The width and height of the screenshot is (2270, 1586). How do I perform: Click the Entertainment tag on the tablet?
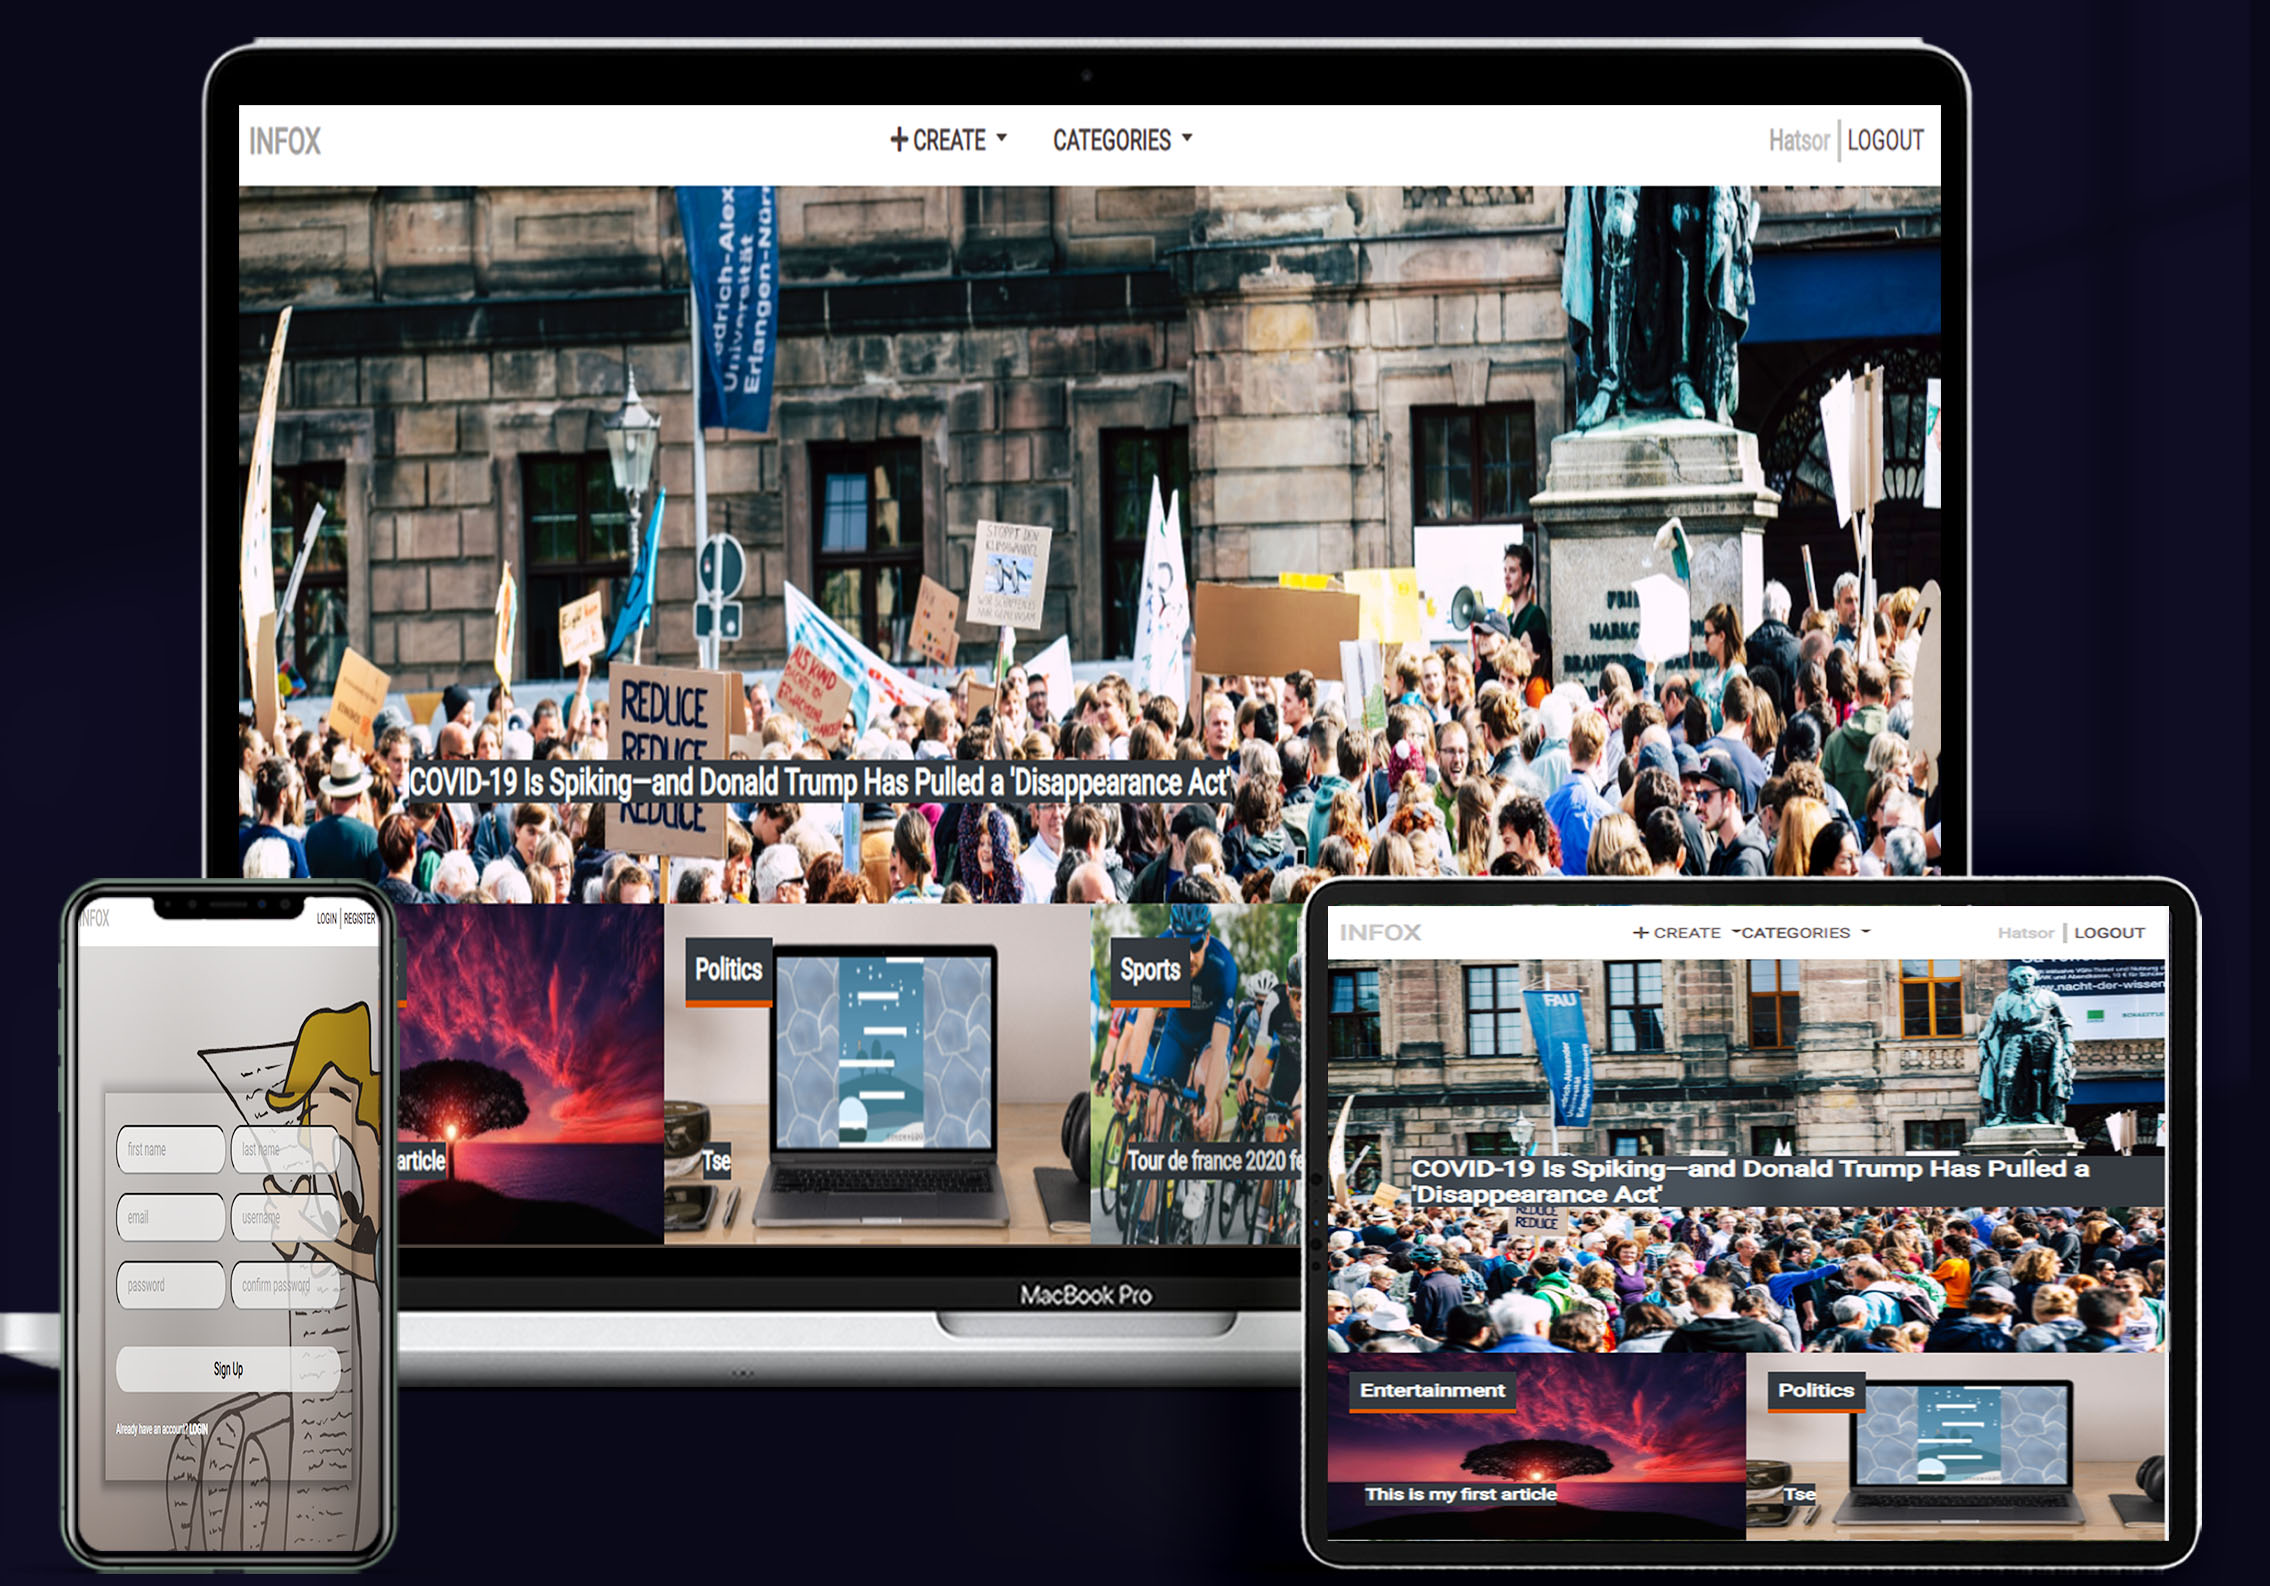click(x=1432, y=1390)
